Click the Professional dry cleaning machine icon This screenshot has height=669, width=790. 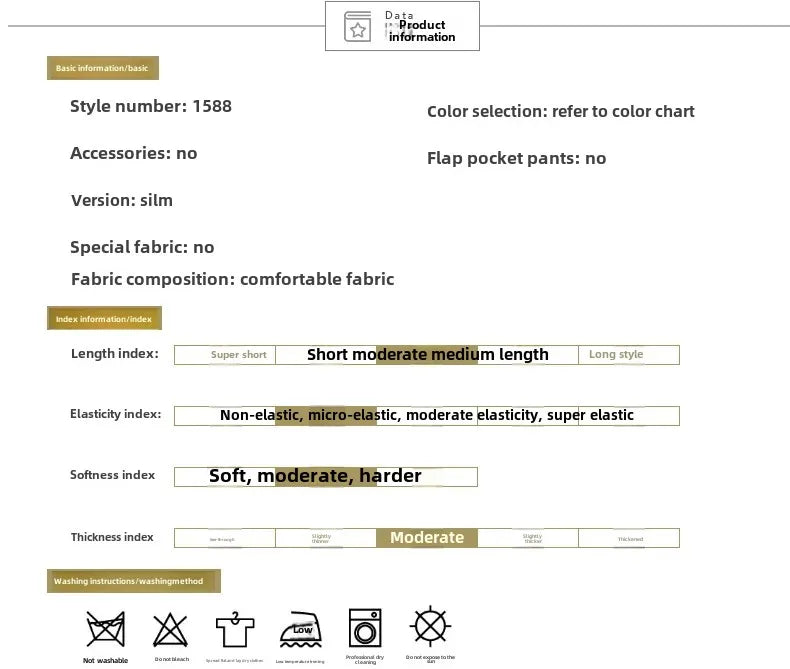click(x=365, y=628)
